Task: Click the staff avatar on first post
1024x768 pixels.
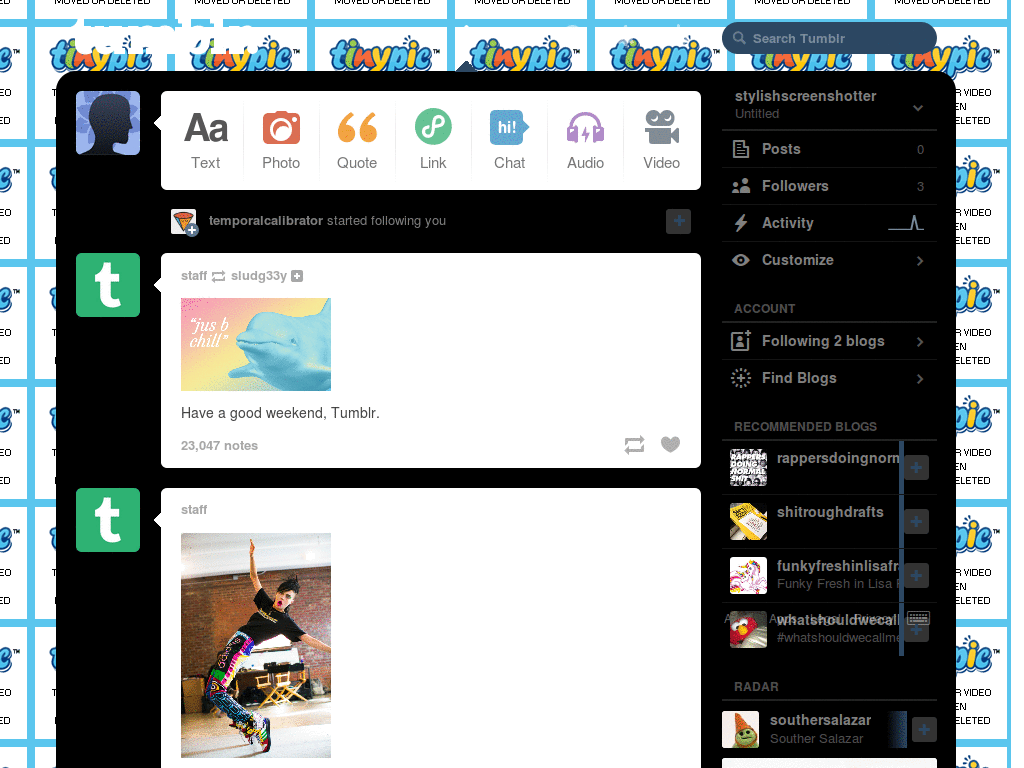Action: coord(108,285)
